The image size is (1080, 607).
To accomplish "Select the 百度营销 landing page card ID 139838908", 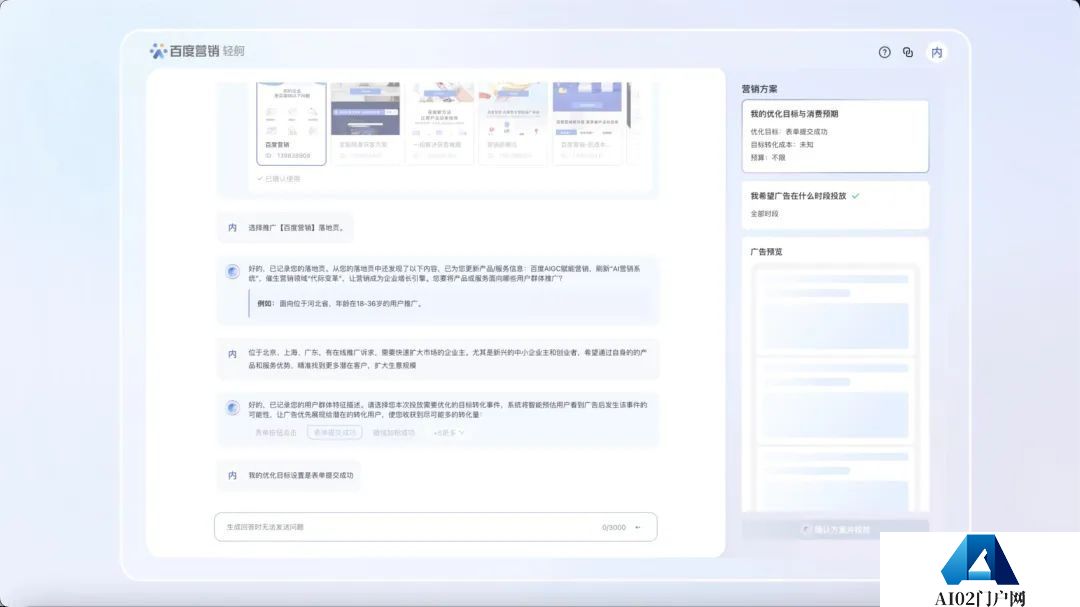I will pyautogui.click(x=291, y=123).
